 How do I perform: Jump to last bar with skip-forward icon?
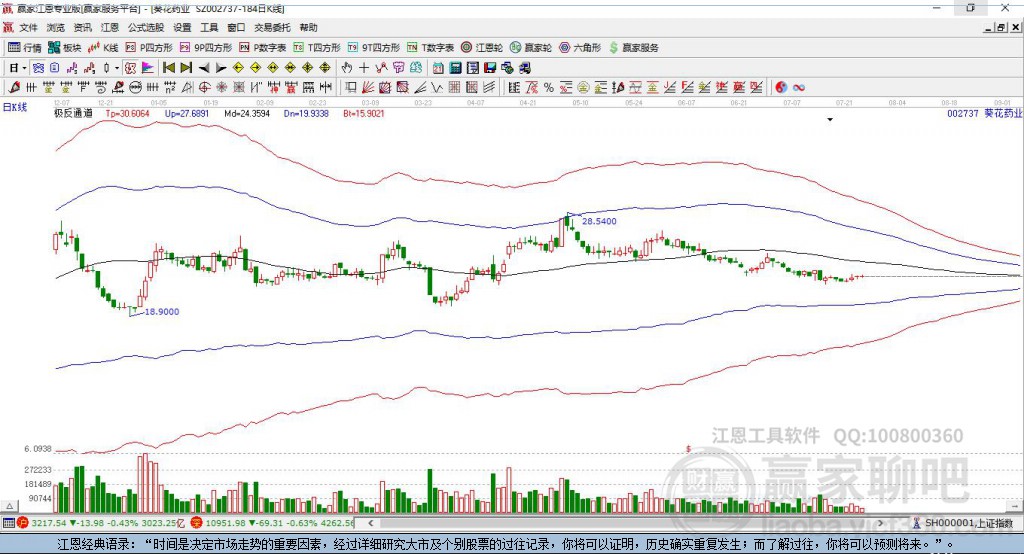tap(186, 68)
